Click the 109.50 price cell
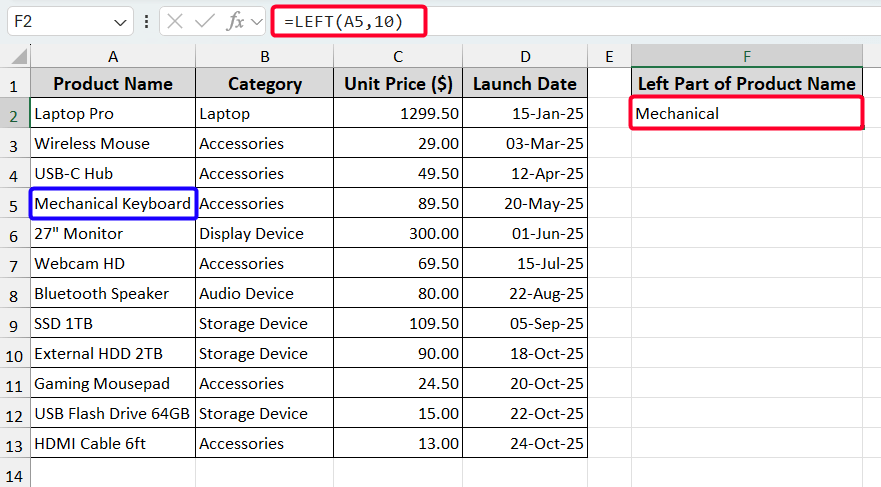Image resolution: width=881 pixels, height=487 pixels. 398,324
